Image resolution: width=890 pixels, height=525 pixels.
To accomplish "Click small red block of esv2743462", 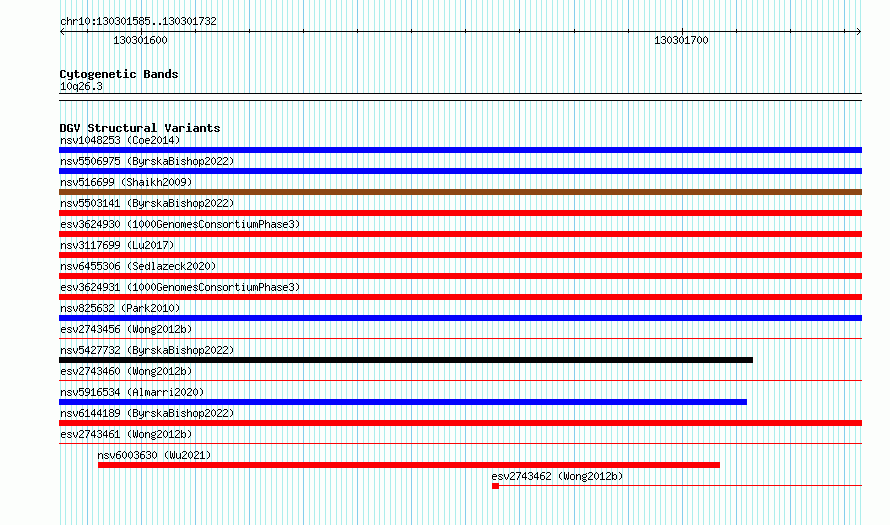I will pos(496,486).
